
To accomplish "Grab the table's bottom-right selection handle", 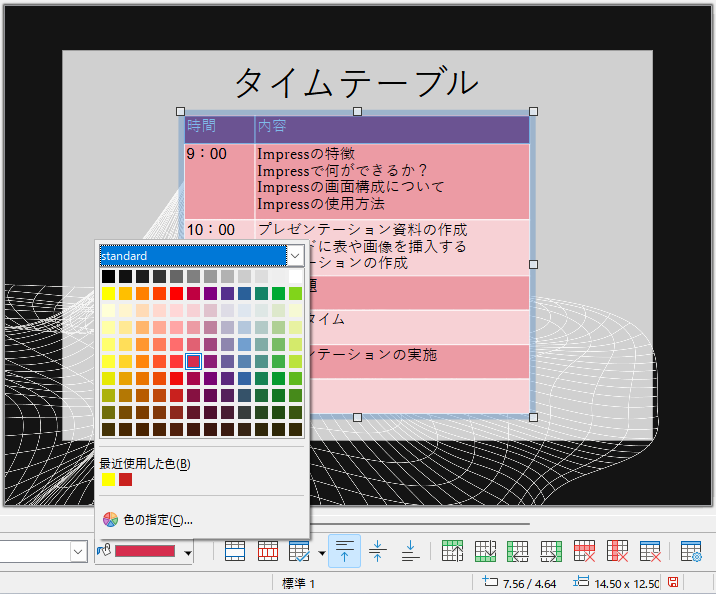I will tap(533, 417).
